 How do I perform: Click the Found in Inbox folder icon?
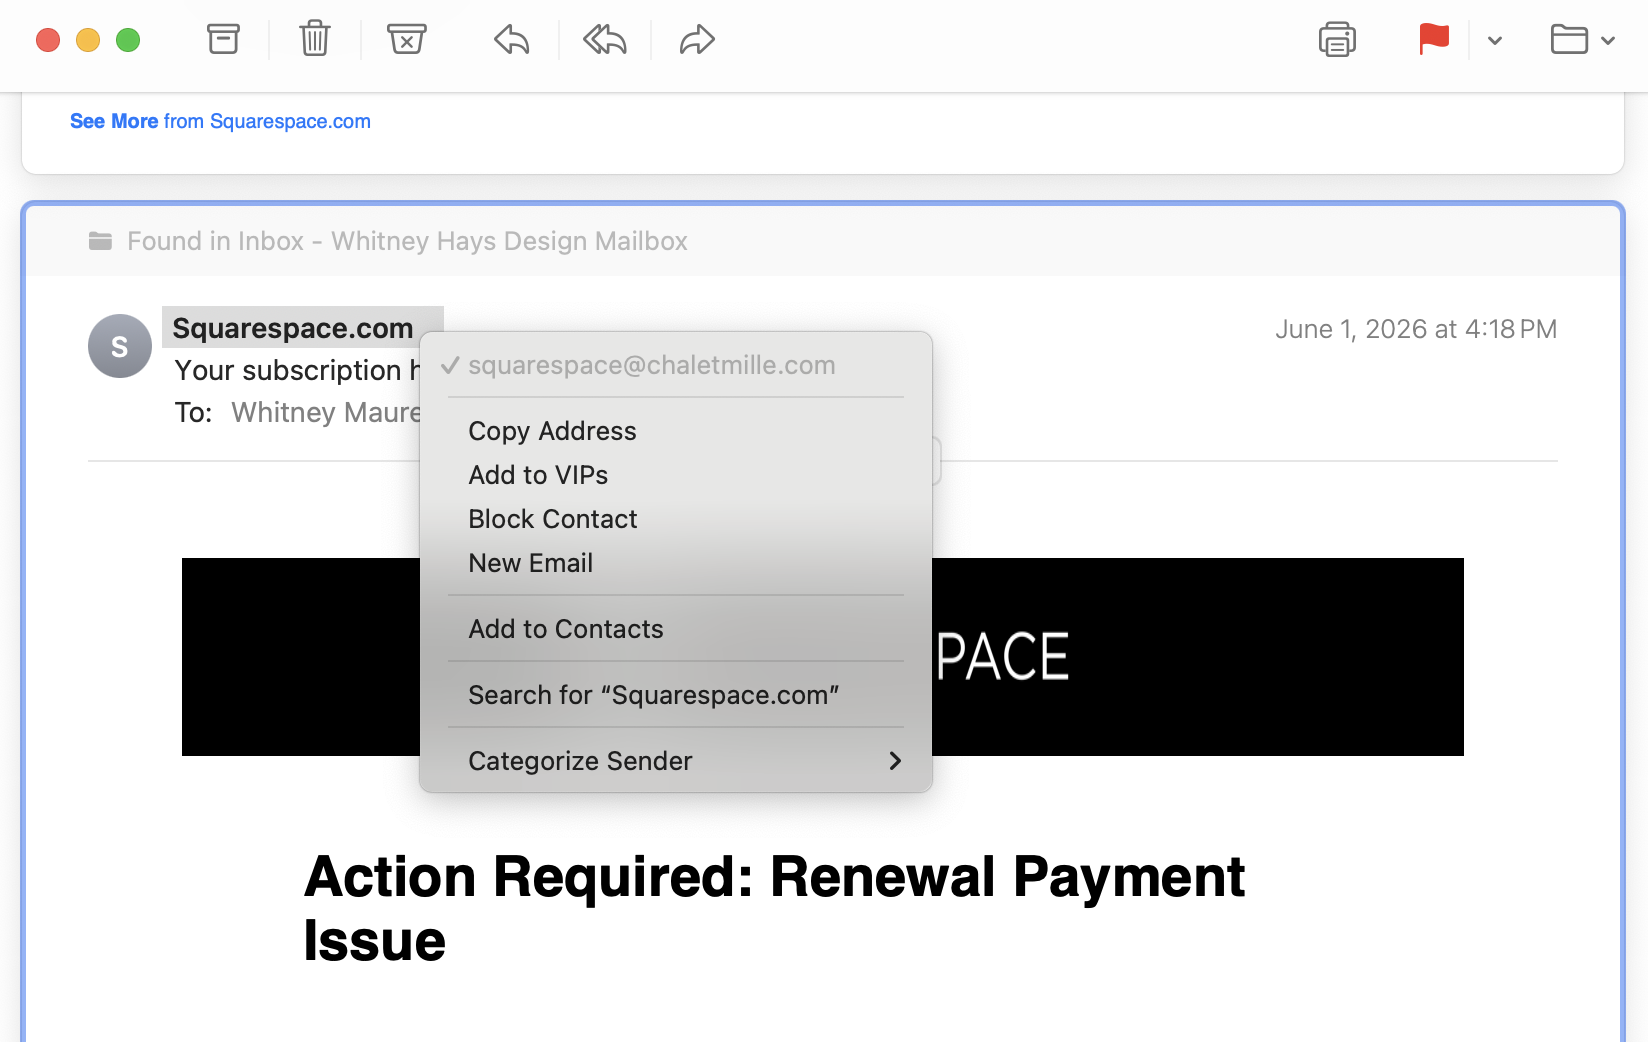pos(100,241)
